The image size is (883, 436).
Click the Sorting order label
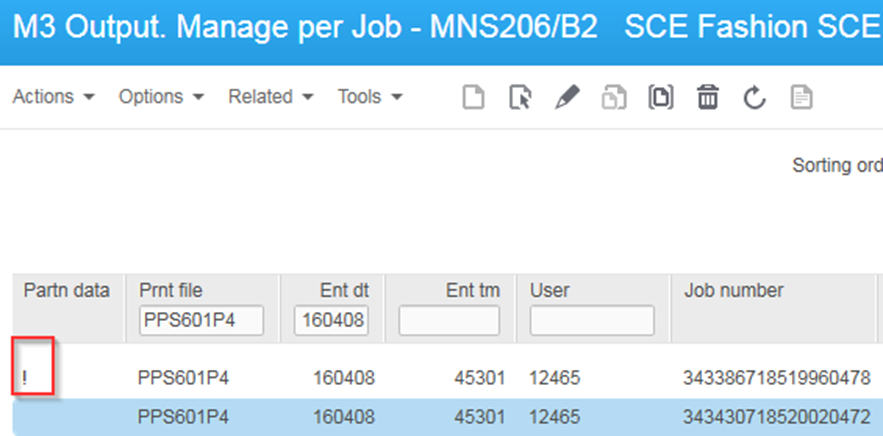(x=837, y=166)
